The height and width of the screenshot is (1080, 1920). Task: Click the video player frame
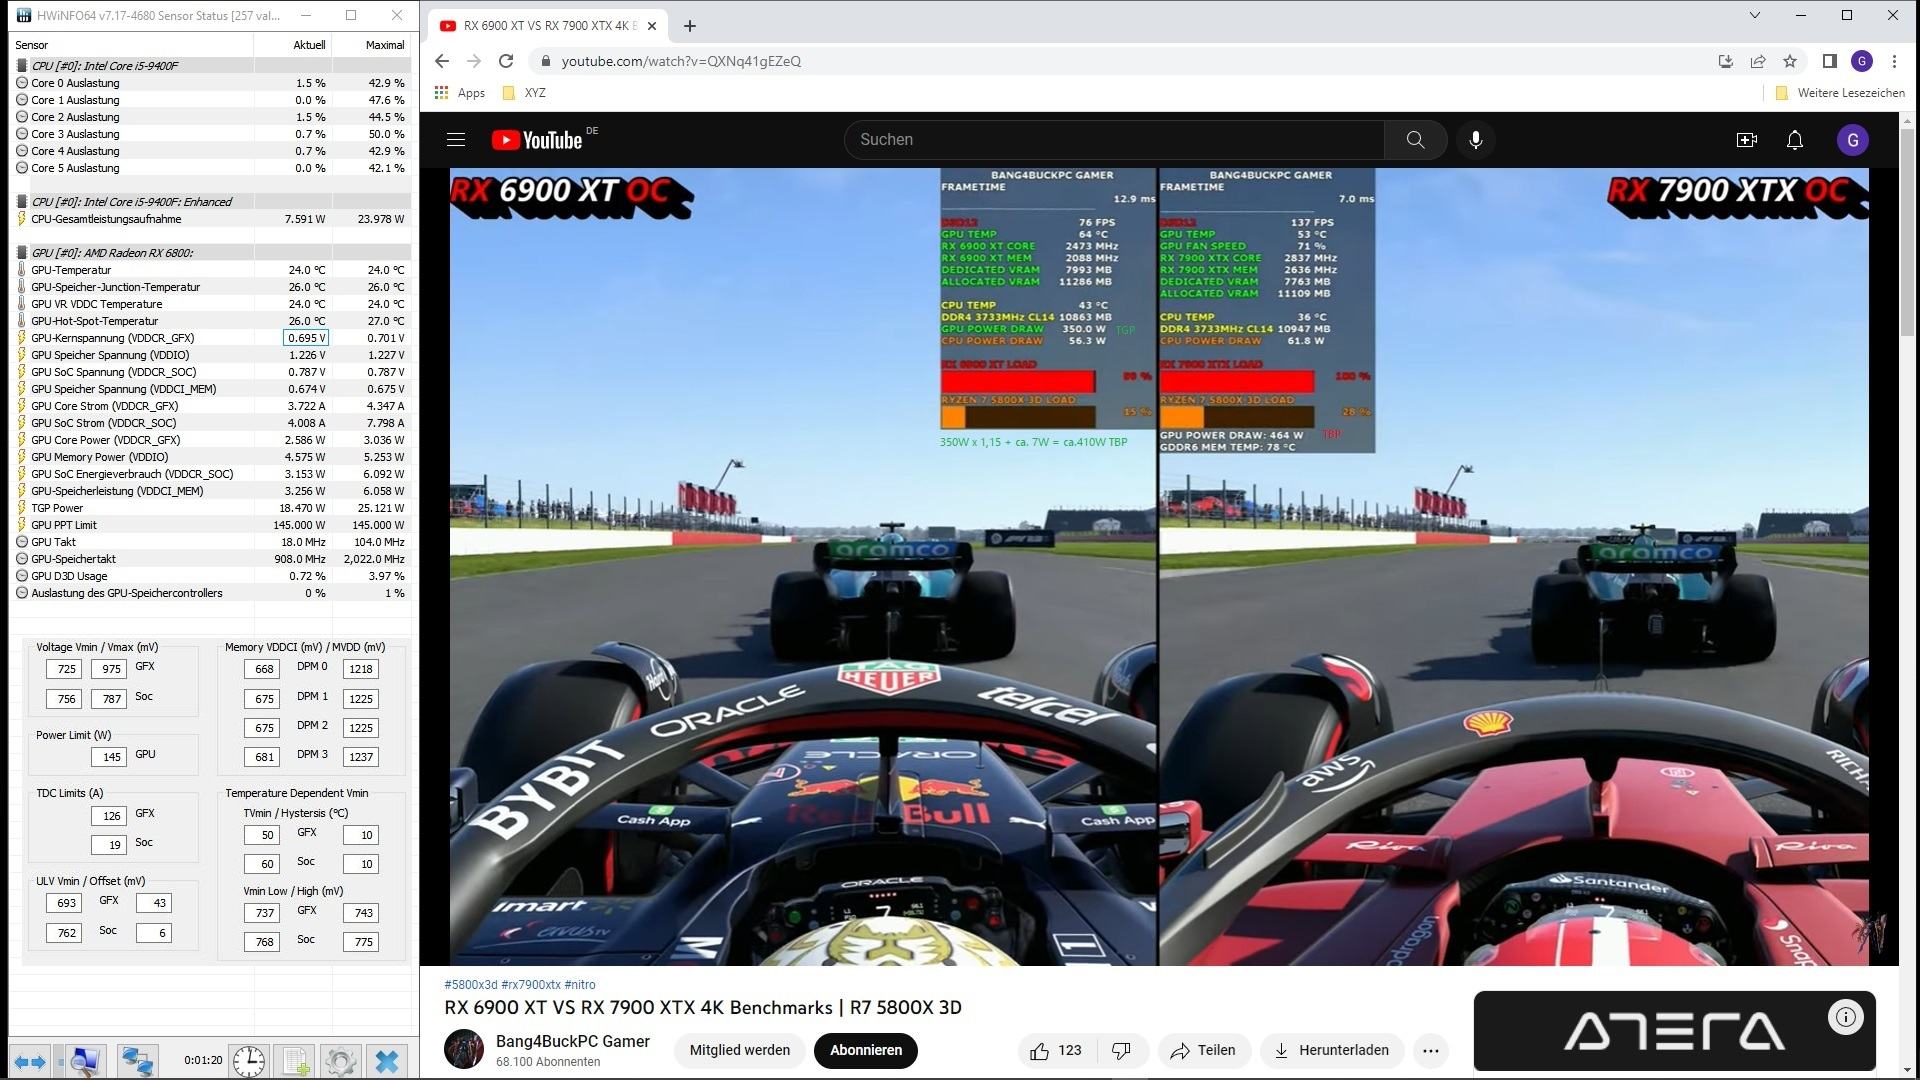tap(1159, 566)
